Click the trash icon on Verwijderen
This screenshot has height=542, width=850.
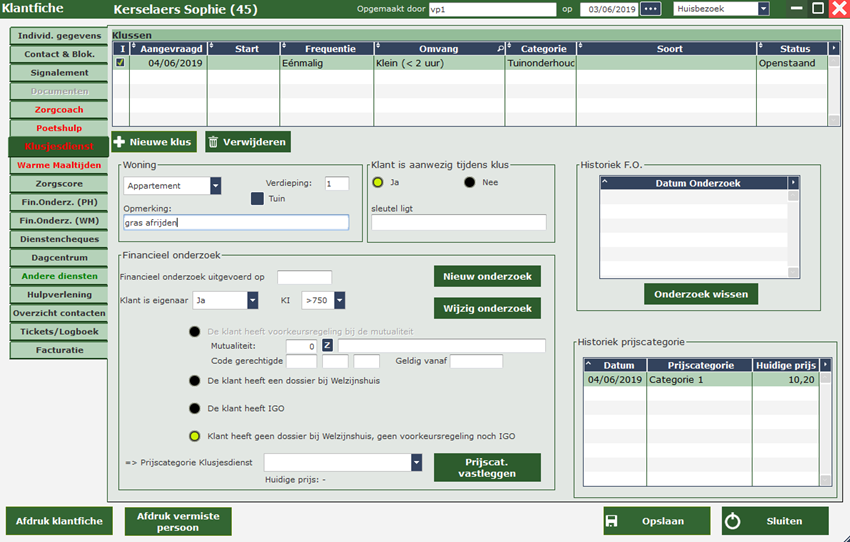point(214,142)
